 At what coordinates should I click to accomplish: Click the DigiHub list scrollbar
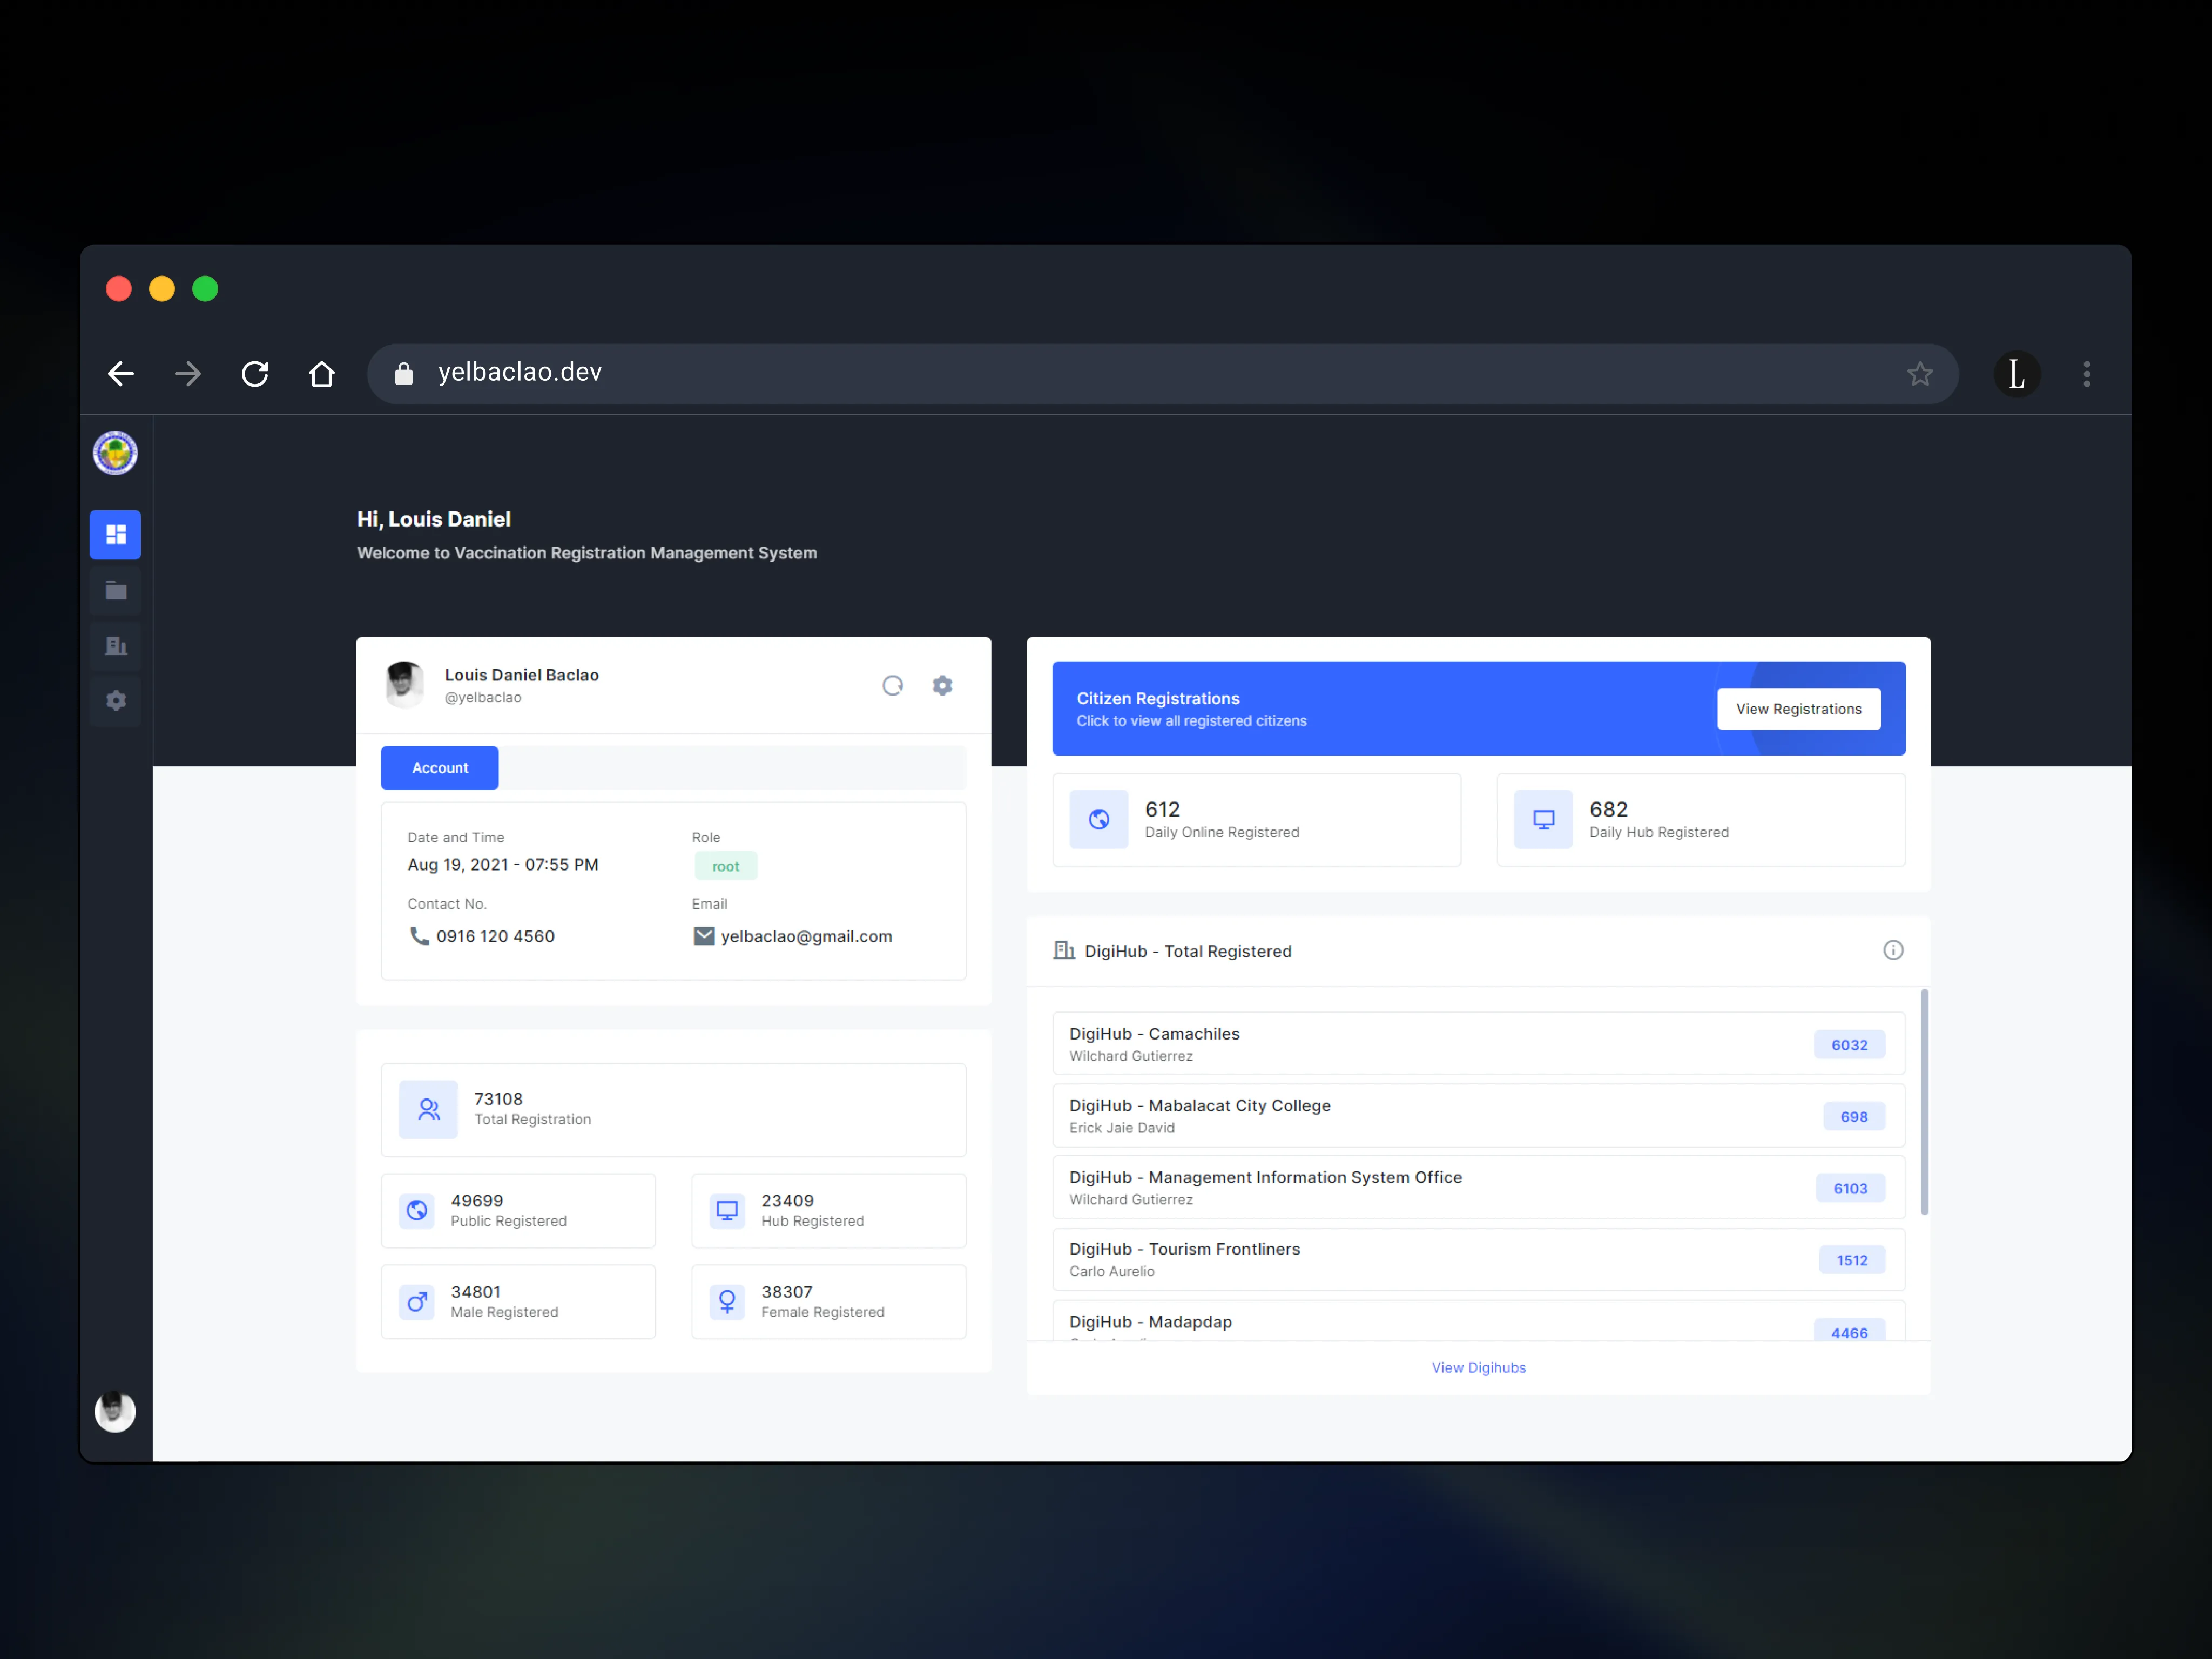point(1924,1102)
